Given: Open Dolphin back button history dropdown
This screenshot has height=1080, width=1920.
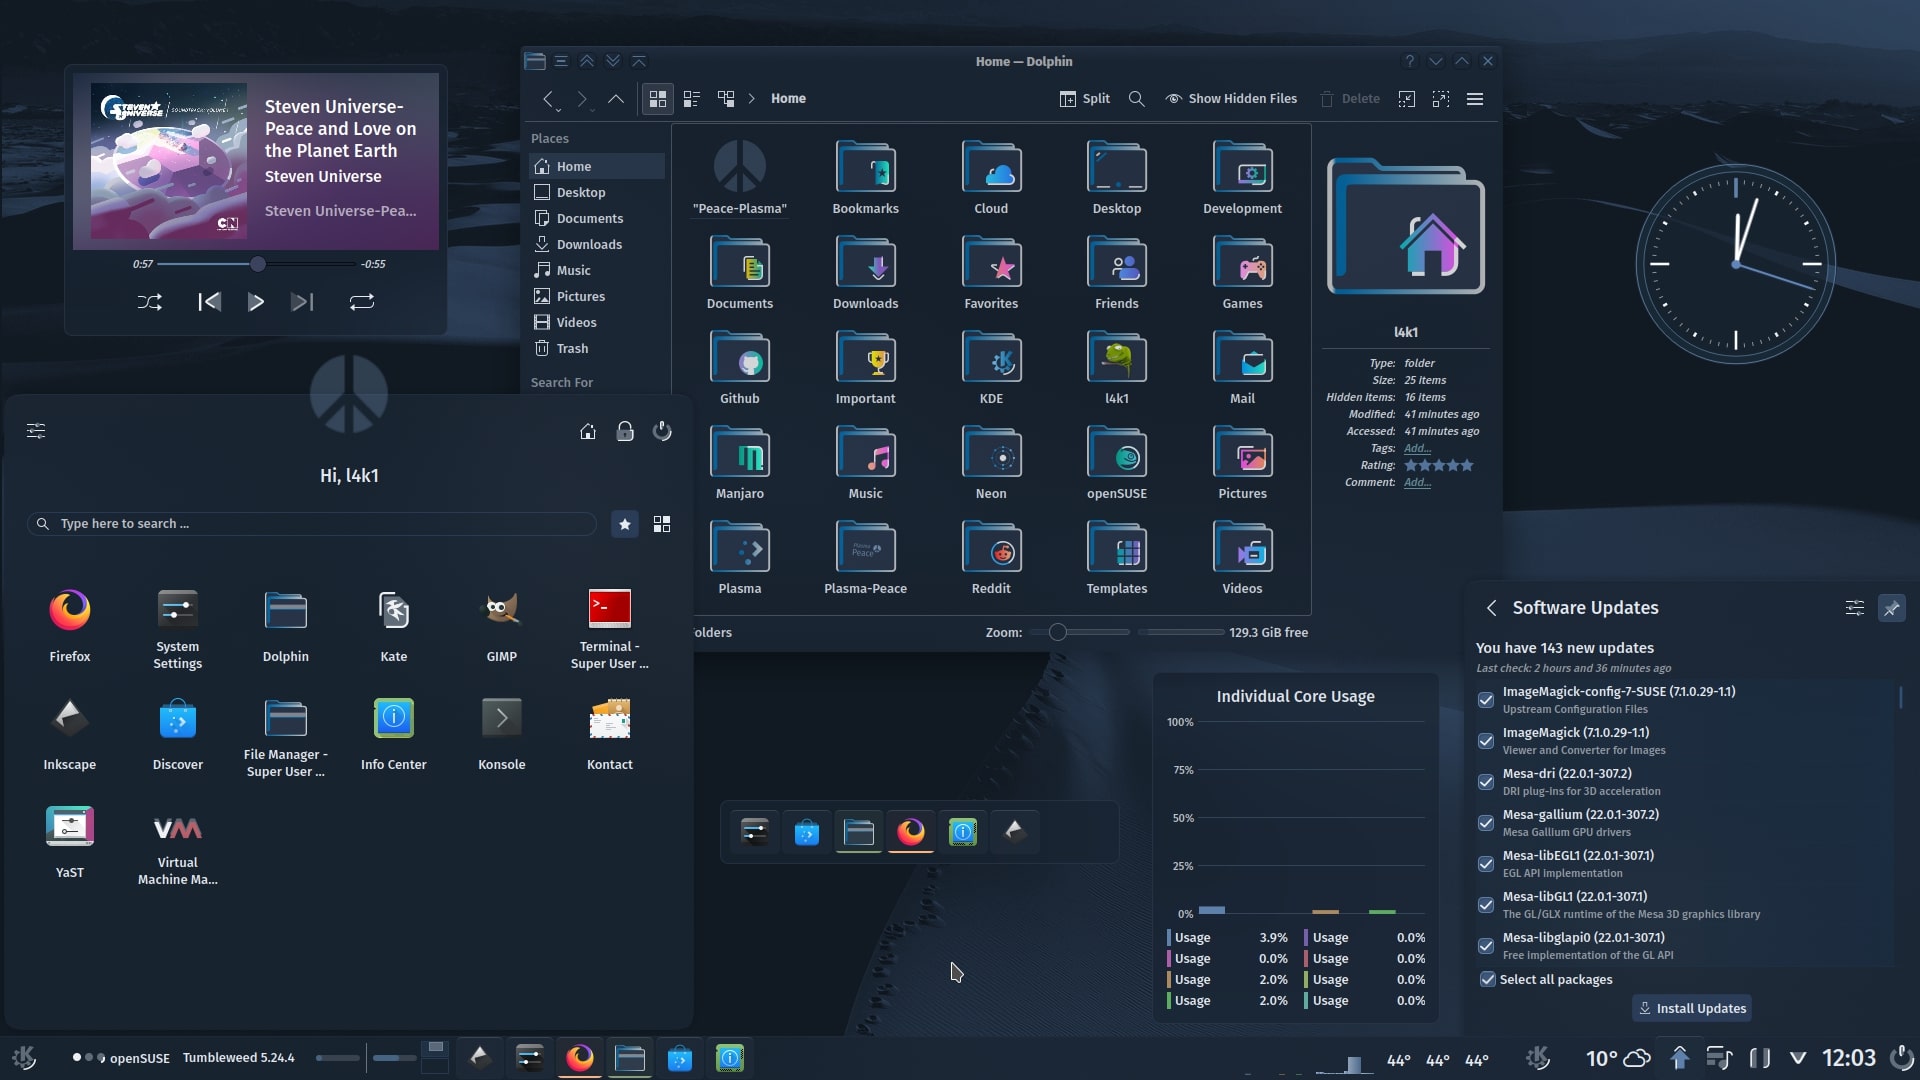Looking at the screenshot, I should 558,109.
